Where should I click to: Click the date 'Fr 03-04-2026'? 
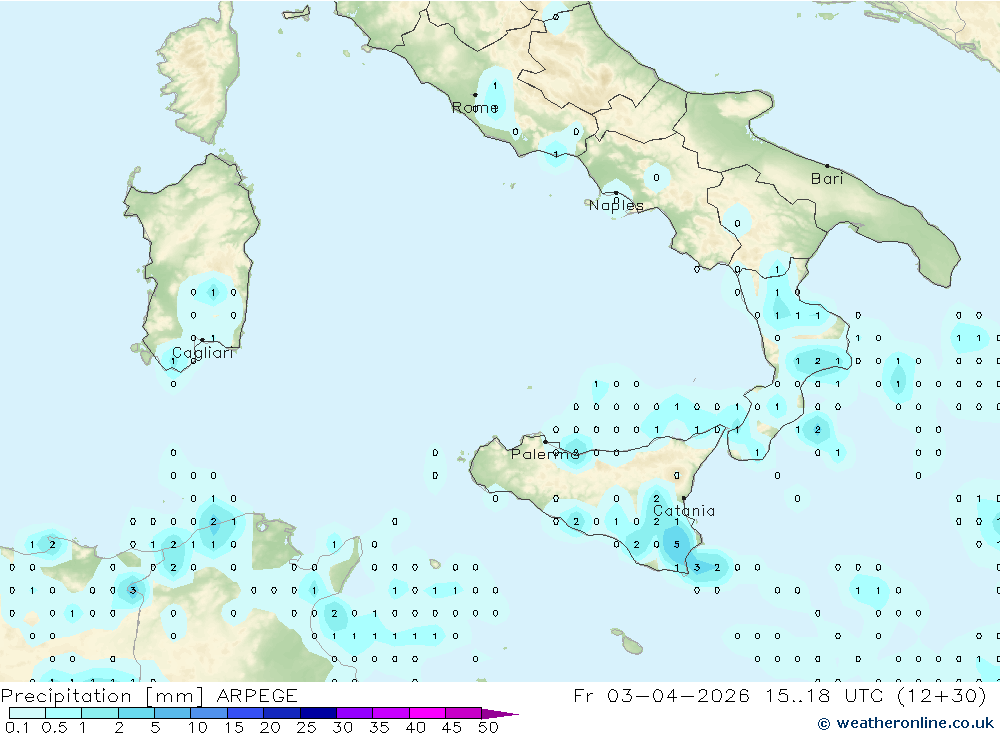tap(661, 695)
